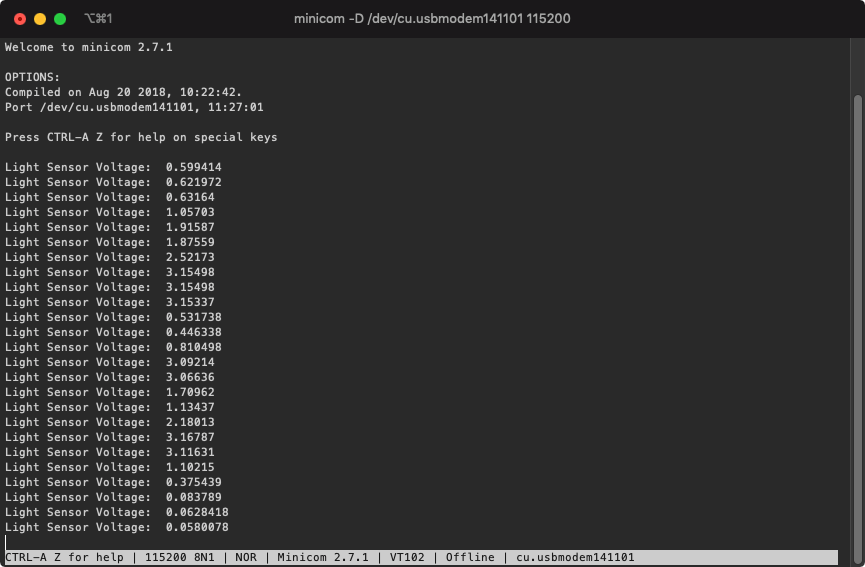Click the 'Welcome to minicom 2.7.1' line
The width and height of the screenshot is (865, 567).
tap(89, 47)
